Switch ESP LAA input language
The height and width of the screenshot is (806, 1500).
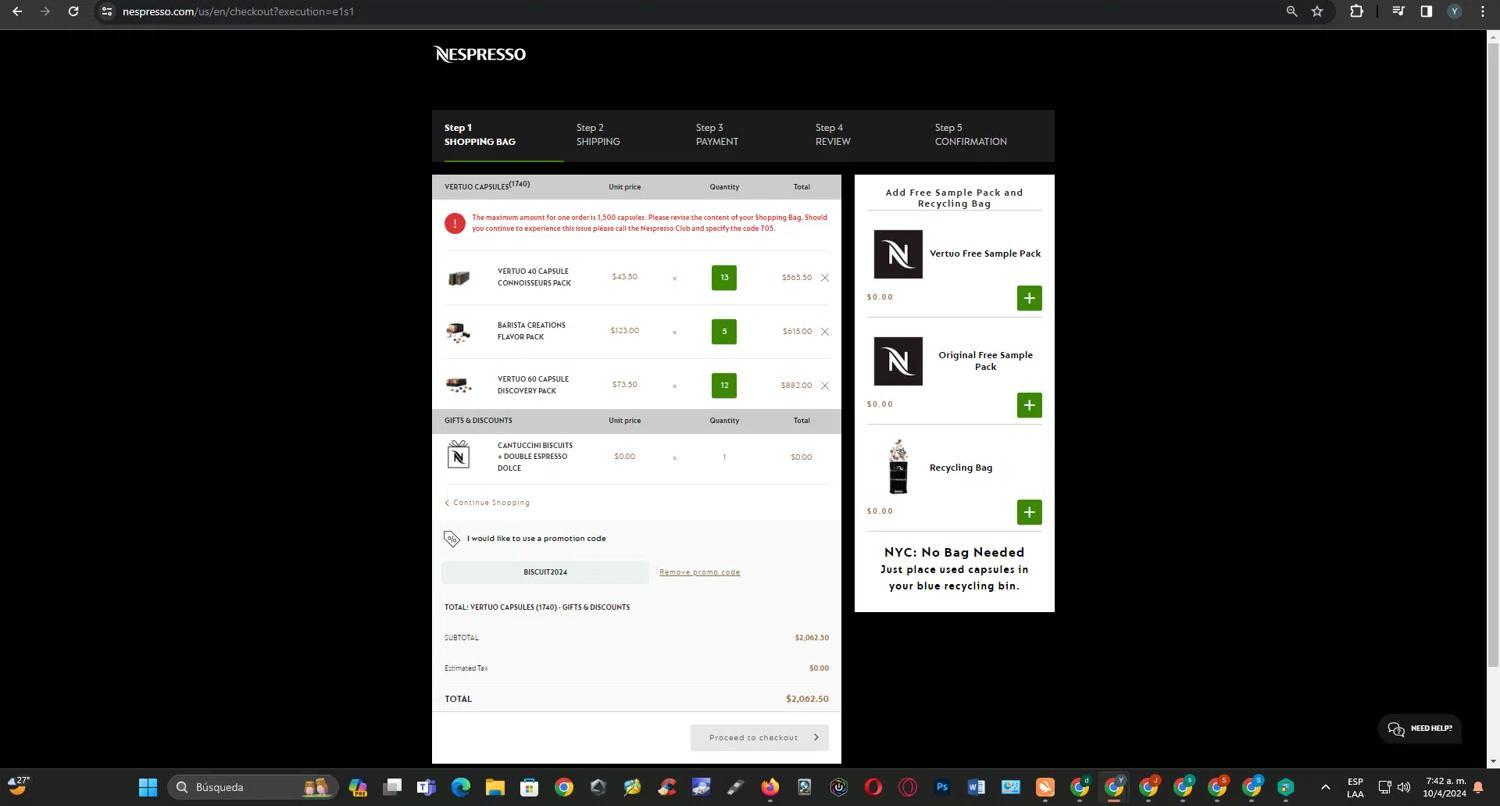pos(1355,788)
